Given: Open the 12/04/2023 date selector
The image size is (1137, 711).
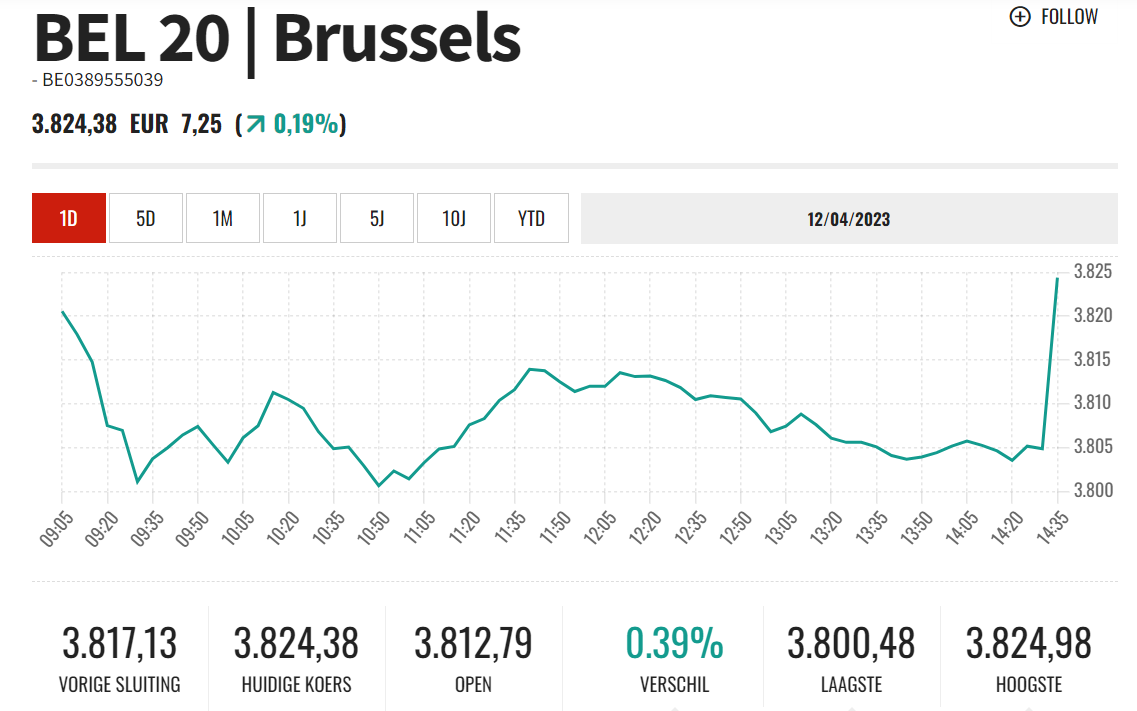Looking at the screenshot, I should click(848, 219).
